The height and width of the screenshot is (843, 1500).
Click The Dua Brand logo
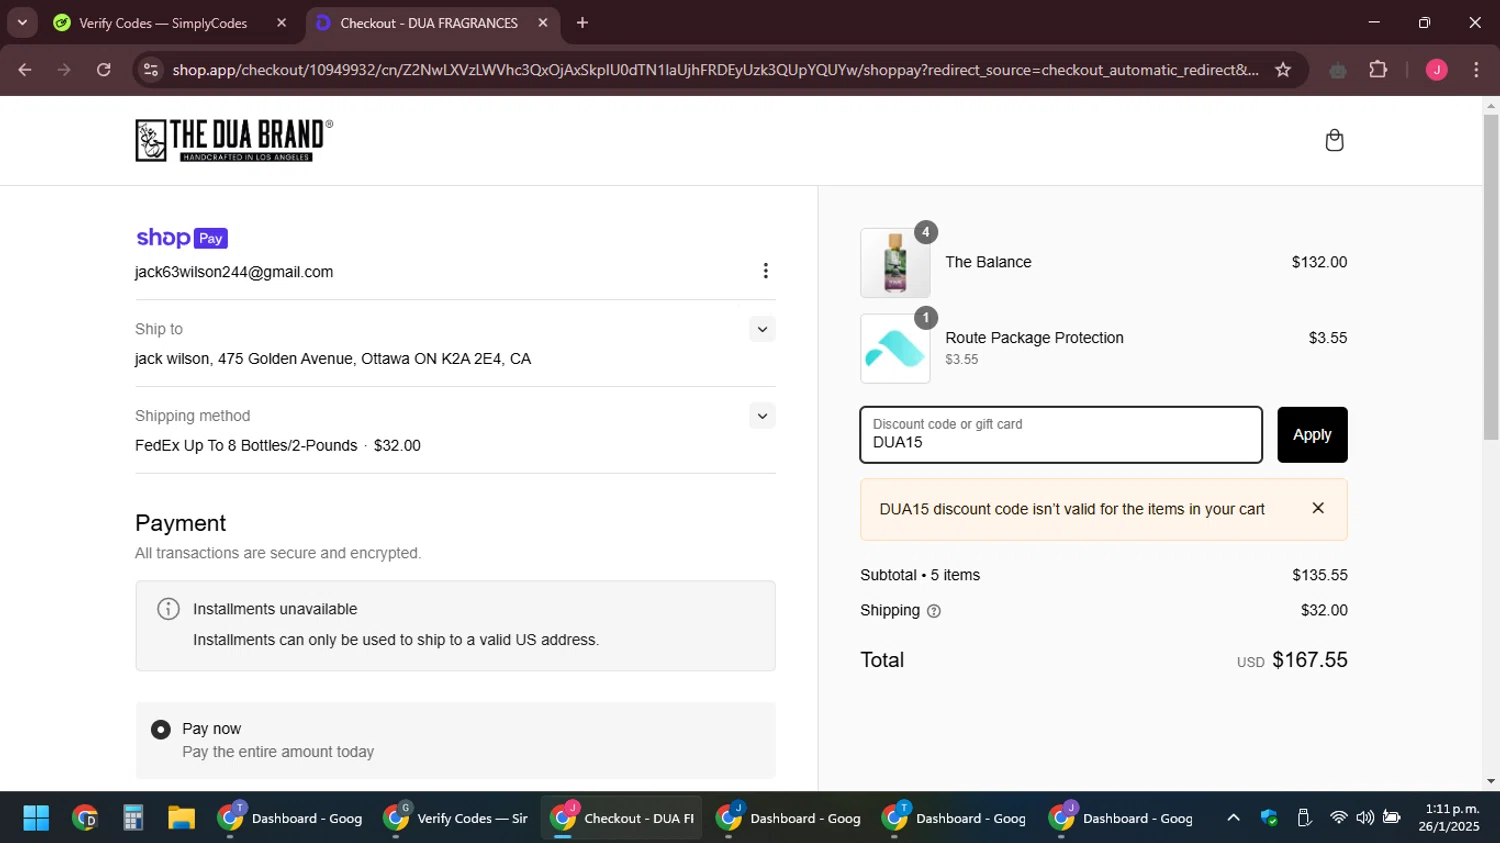pyautogui.click(x=234, y=140)
